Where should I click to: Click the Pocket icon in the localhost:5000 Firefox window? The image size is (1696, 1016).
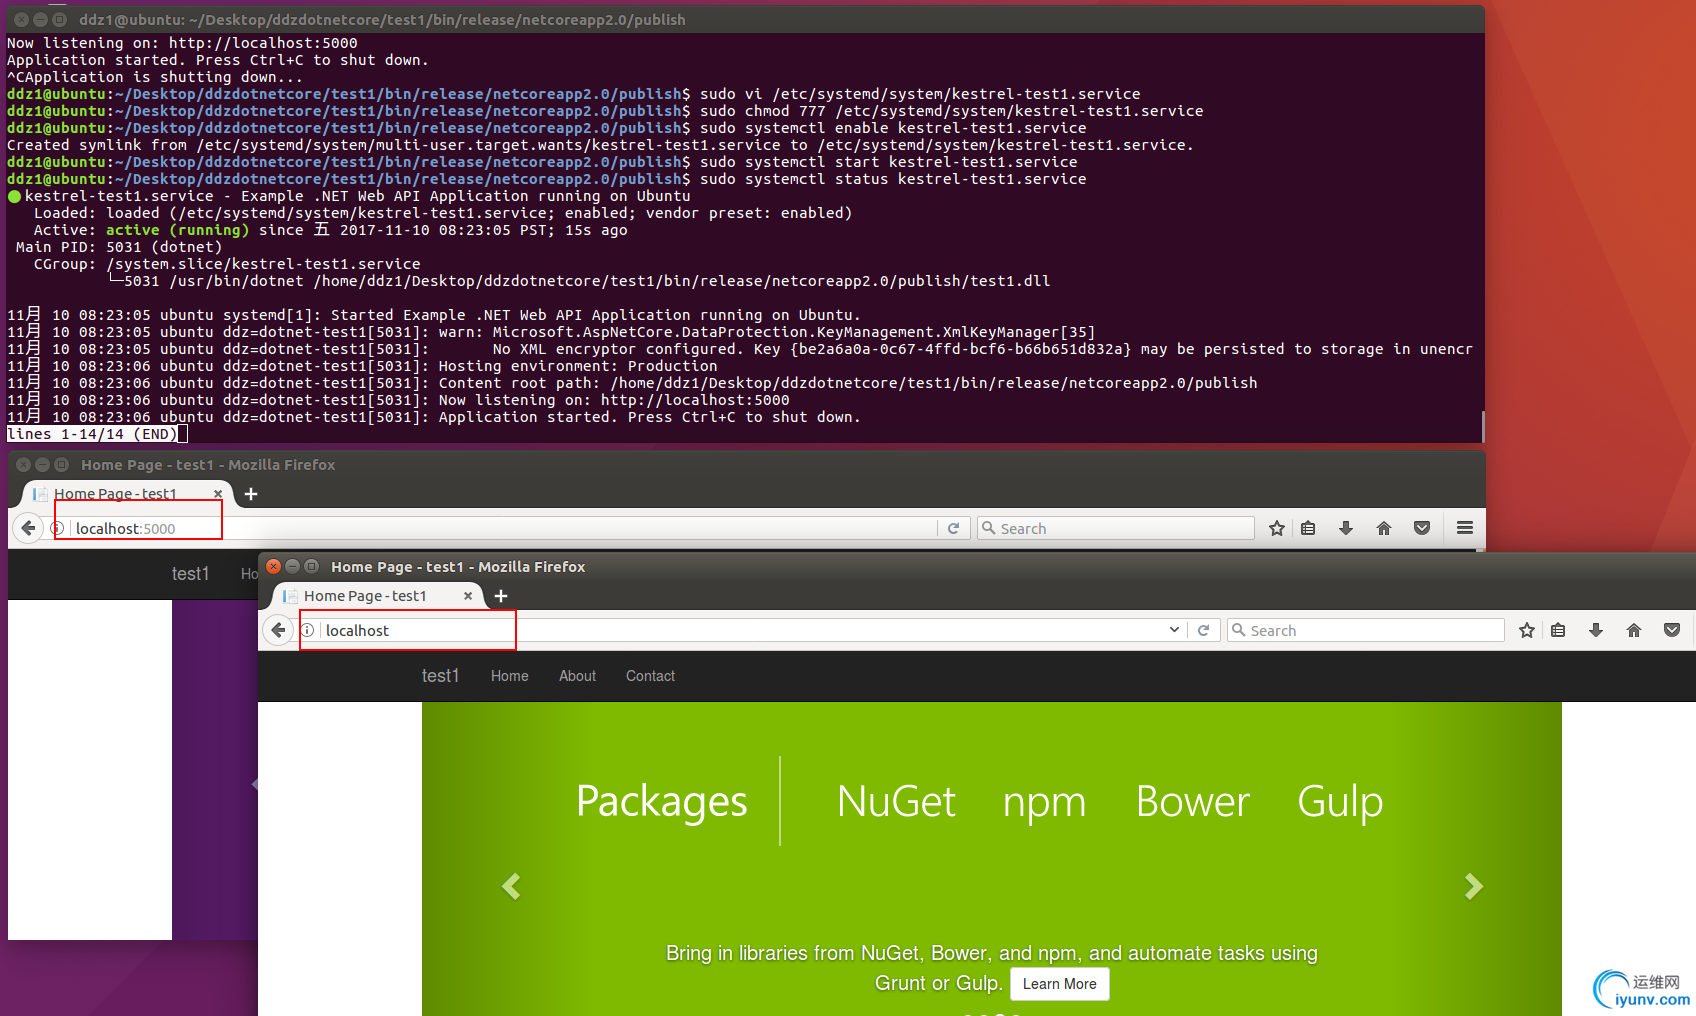(x=1422, y=528)
